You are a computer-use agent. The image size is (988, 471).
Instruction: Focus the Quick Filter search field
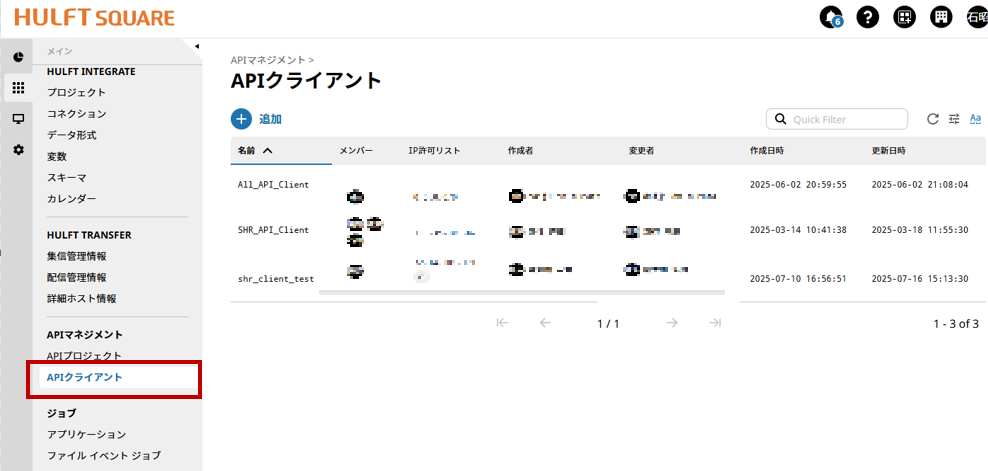pos(845,119)
